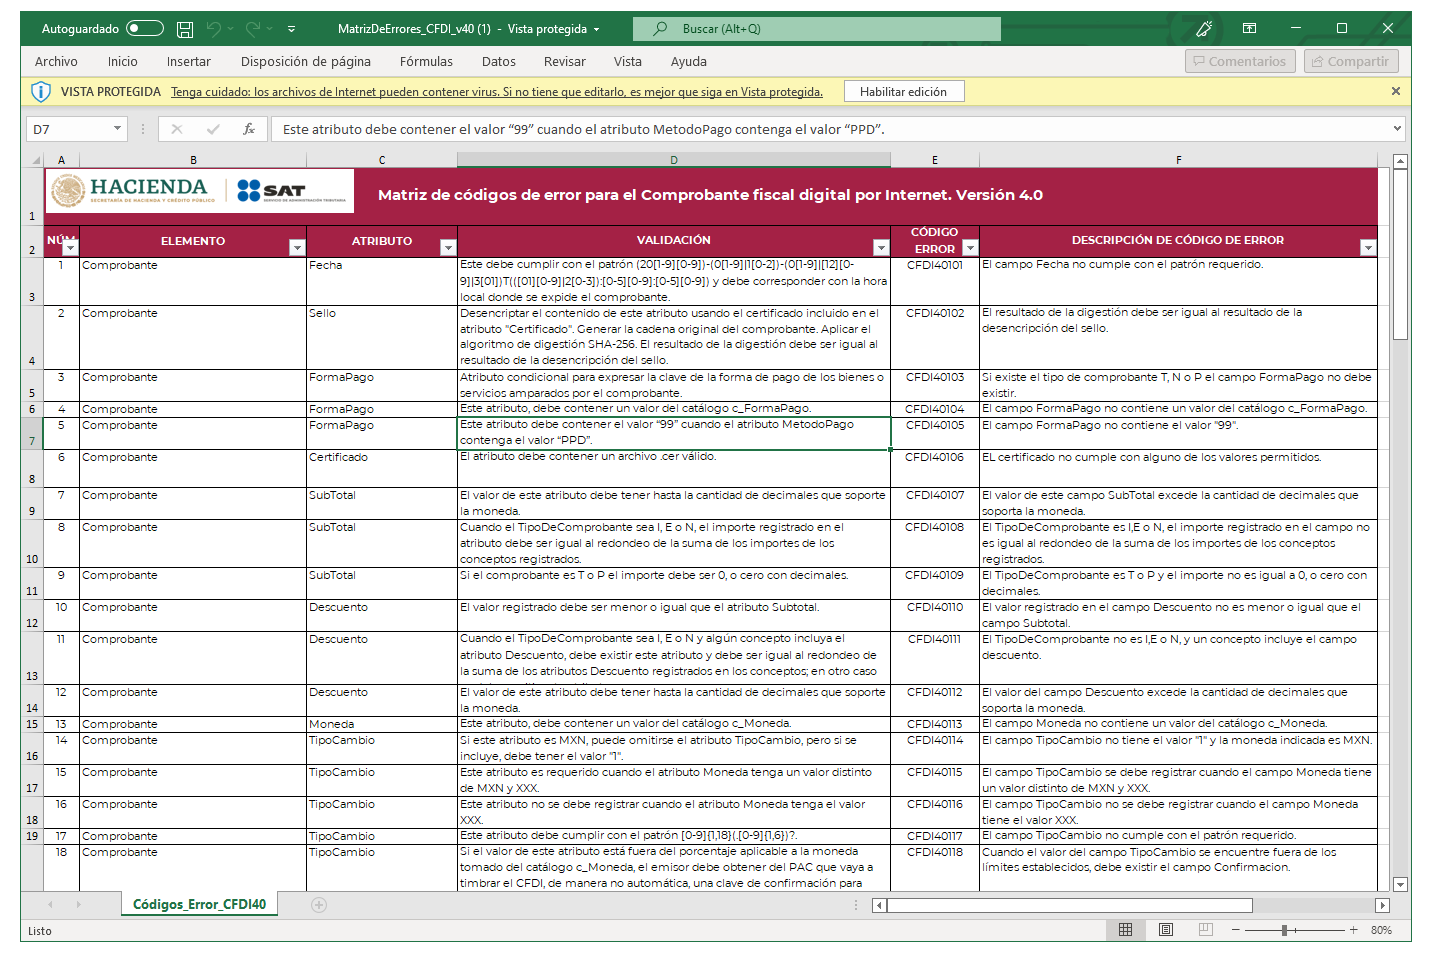Switch to Page Layout view icon
The height and width of the screenshot is (955, 1429).
(1165, 930)
